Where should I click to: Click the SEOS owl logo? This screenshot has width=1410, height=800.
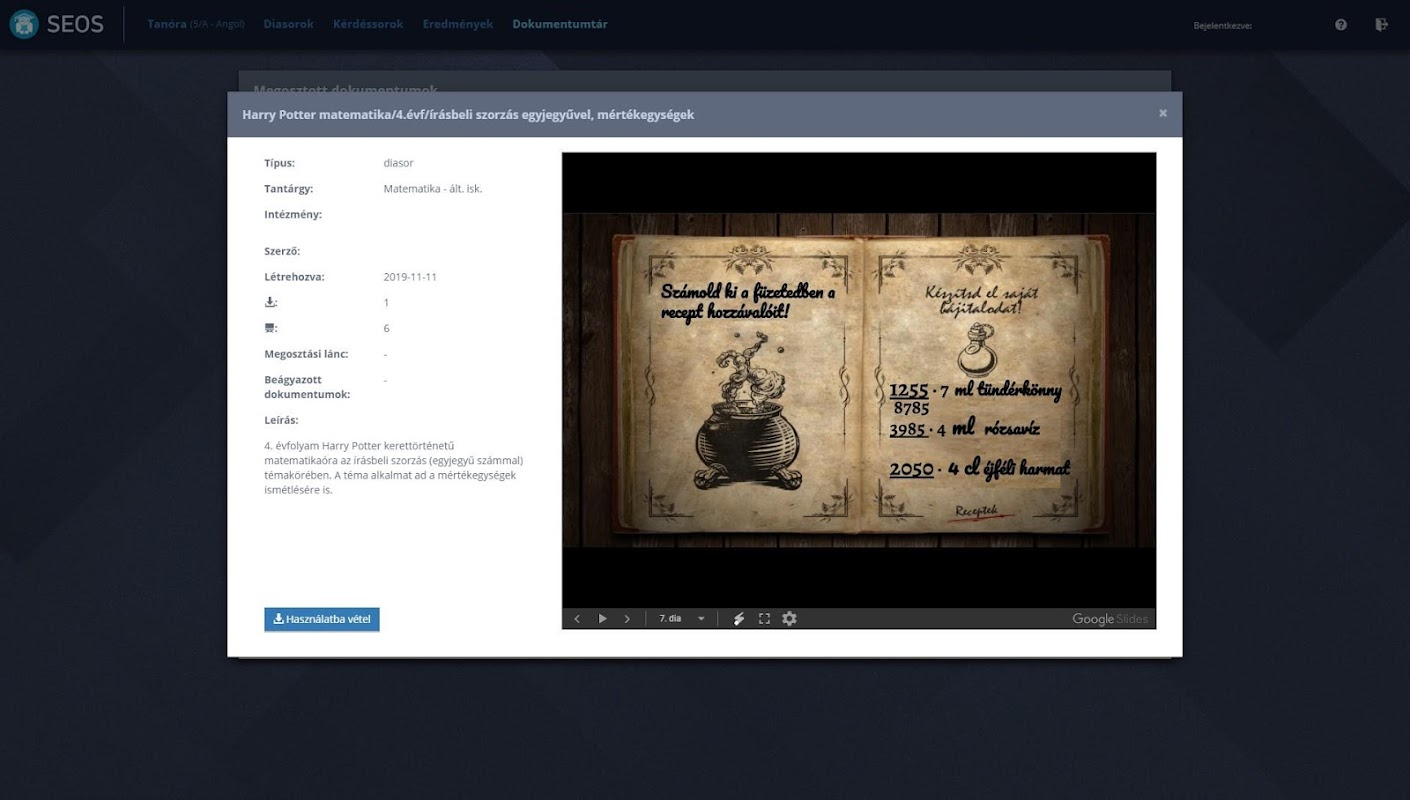24,24
